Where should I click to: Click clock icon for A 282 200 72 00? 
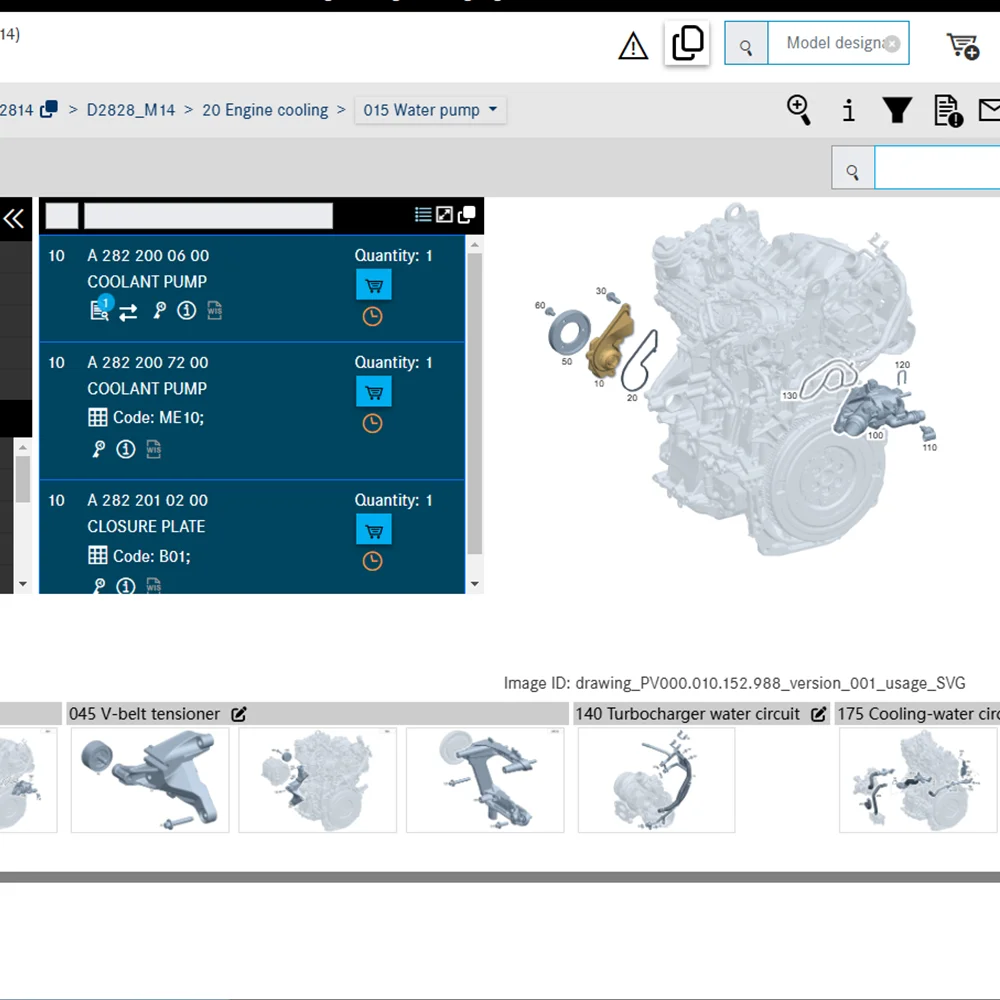click(x=372, y=423)
